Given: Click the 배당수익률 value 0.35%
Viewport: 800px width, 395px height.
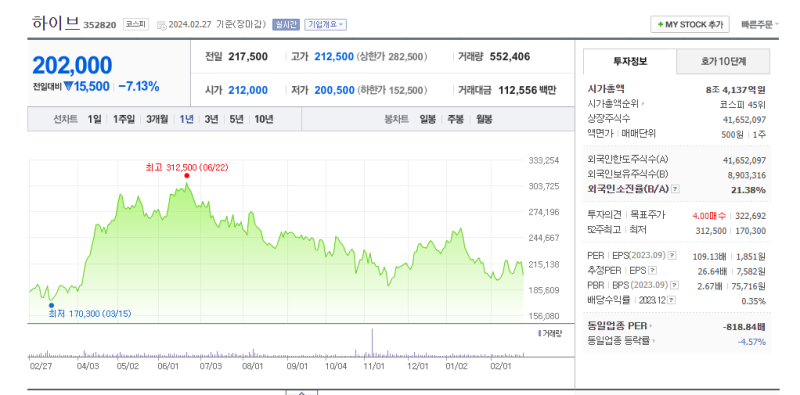Looking at the screenshot, I should tap(754, 301).
